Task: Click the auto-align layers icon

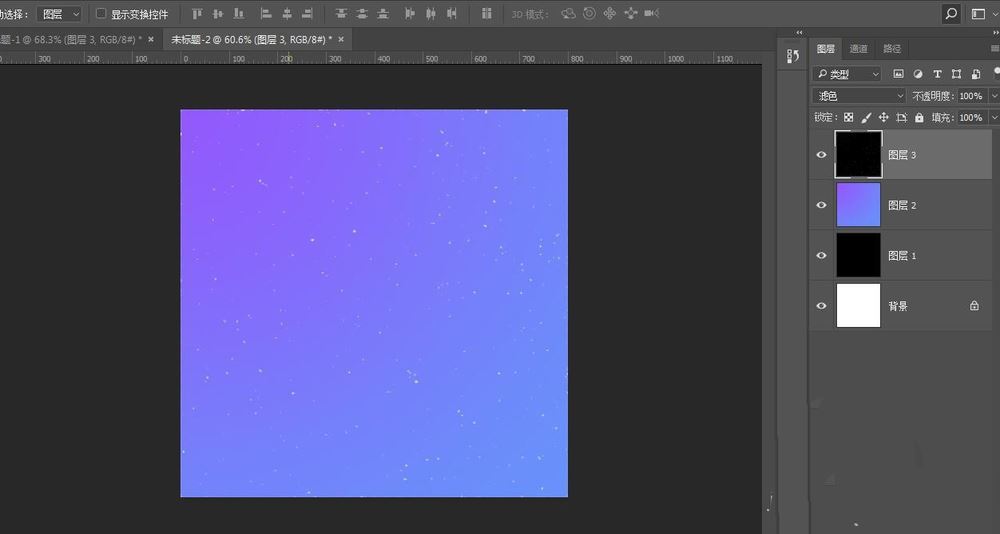Action: [487, 13]
